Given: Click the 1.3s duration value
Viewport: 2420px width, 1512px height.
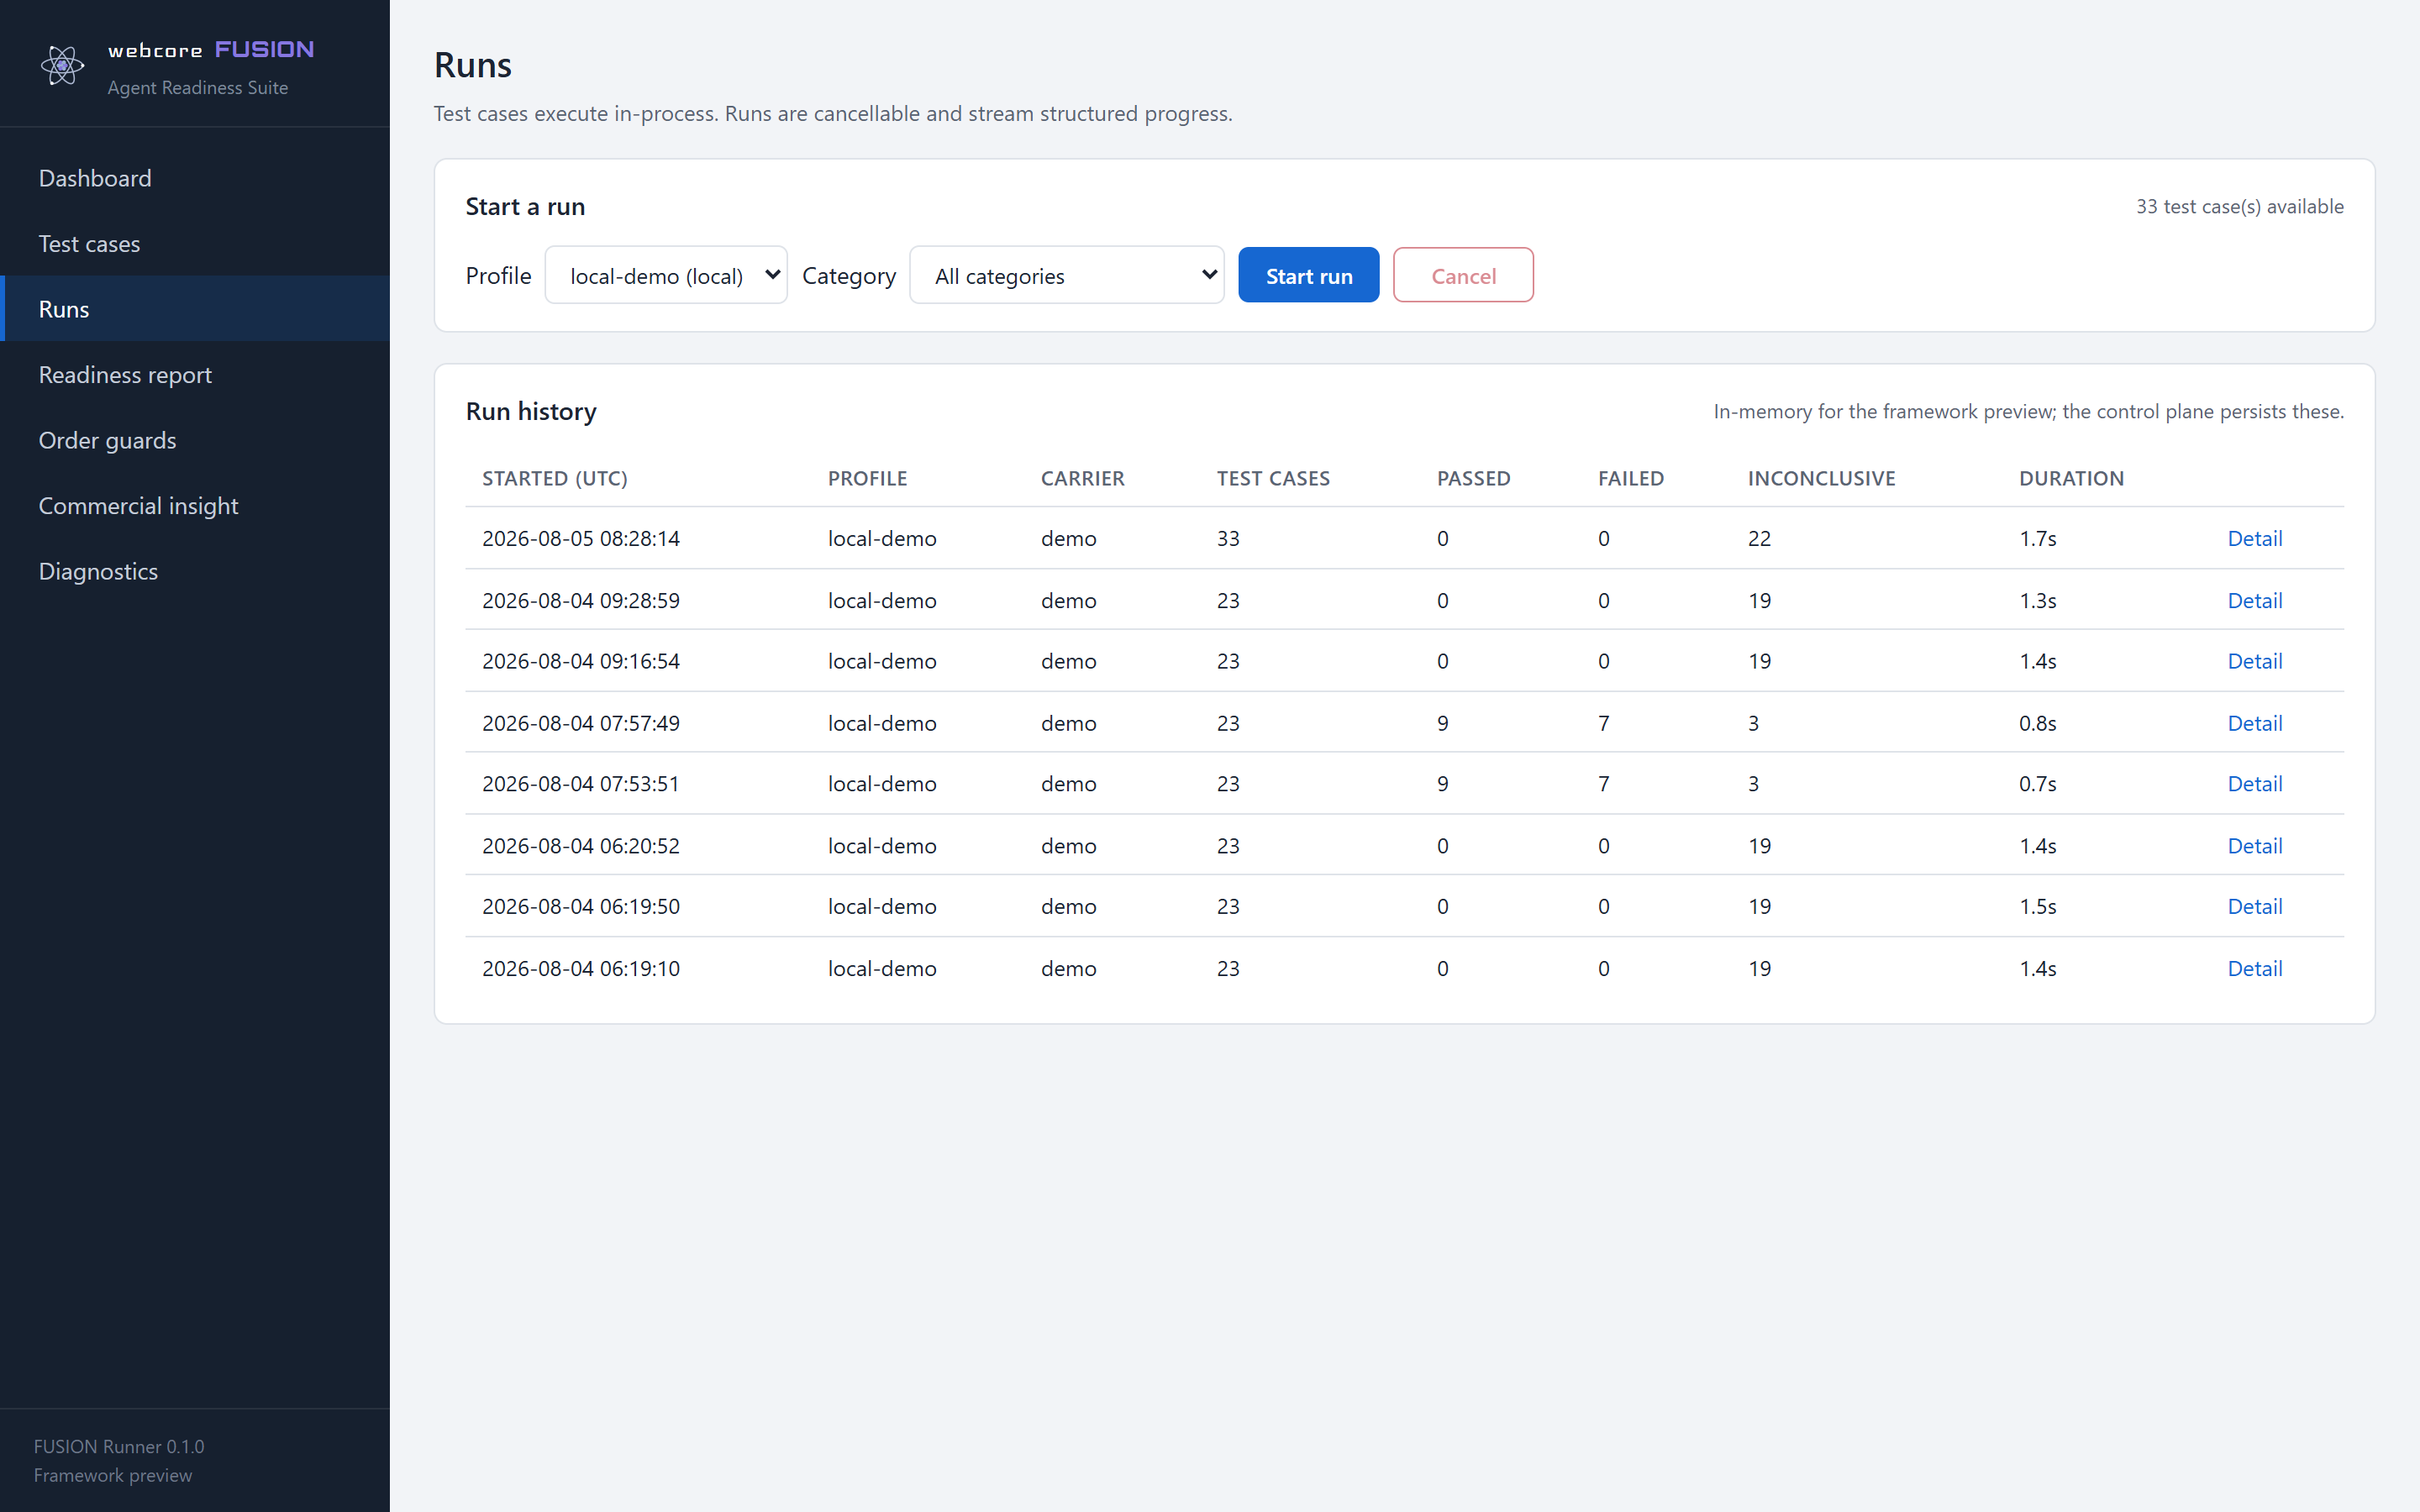Looking at the screenshot, I should pyautogui.click(x=2037, y=600).
